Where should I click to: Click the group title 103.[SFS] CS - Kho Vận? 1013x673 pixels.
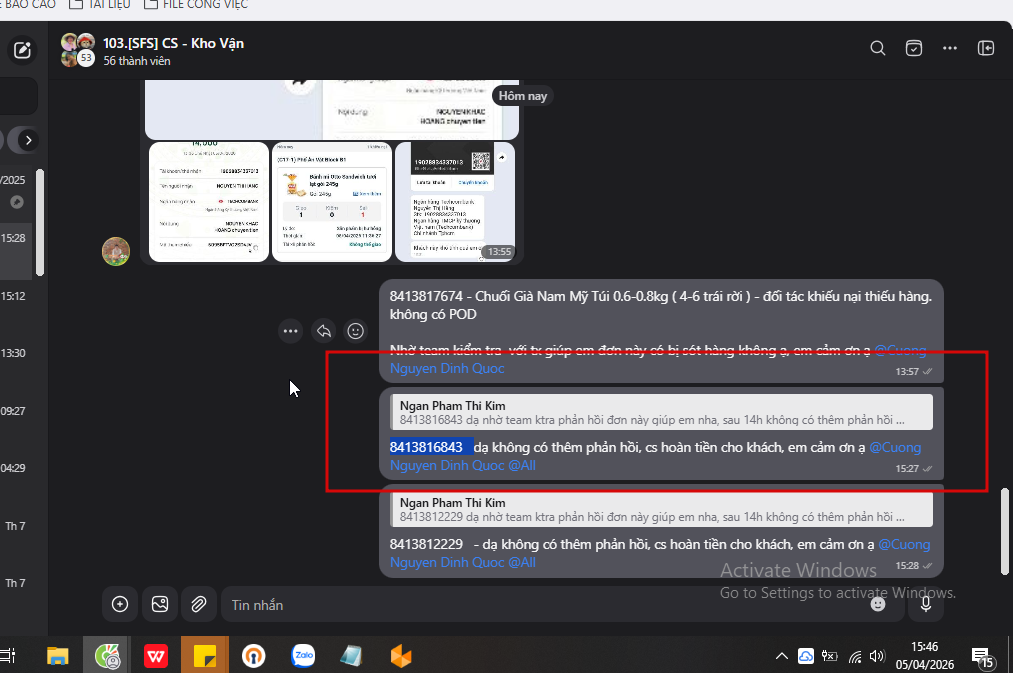point(173,43)
